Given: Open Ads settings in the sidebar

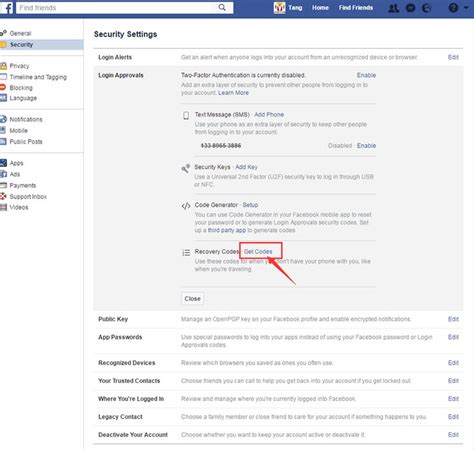Looking at the screenshot, I should coord(15,174).
